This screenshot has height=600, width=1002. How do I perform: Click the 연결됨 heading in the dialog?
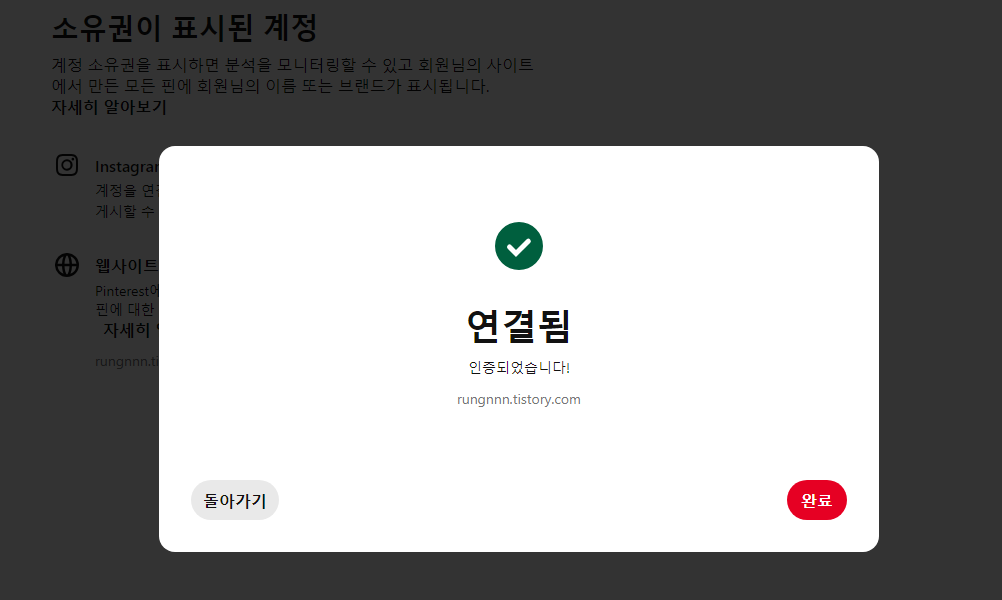(x=518, y=326)
